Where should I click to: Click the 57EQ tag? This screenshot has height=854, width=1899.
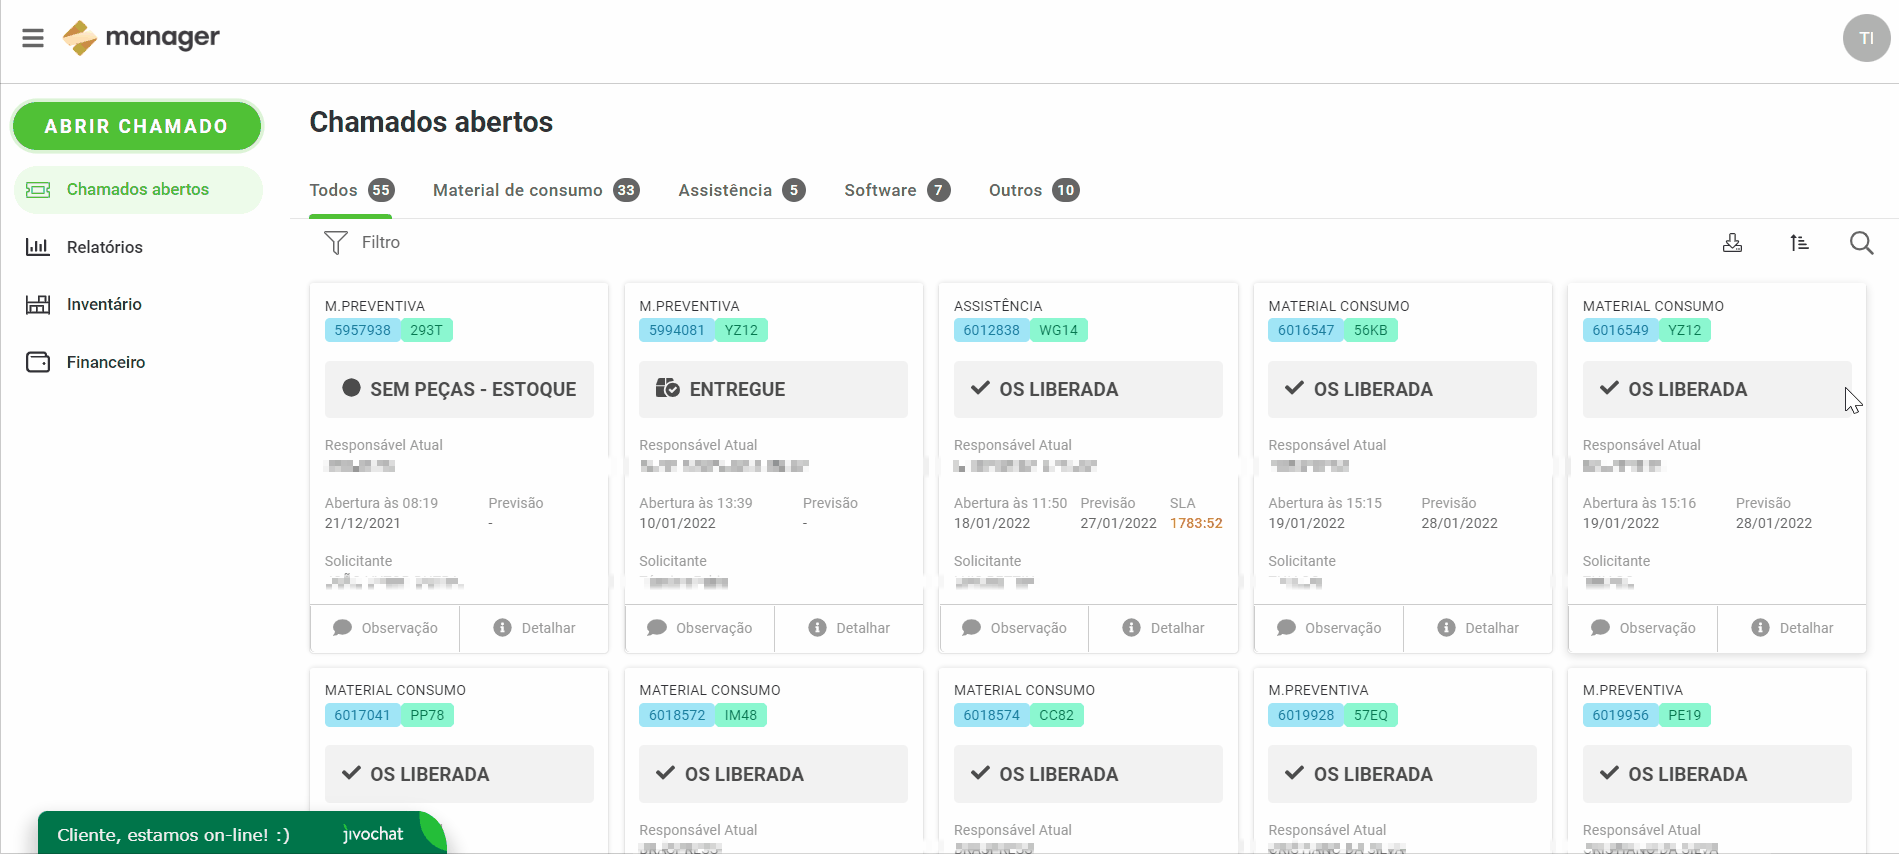pyautogui.click(x=1371, y=715)
